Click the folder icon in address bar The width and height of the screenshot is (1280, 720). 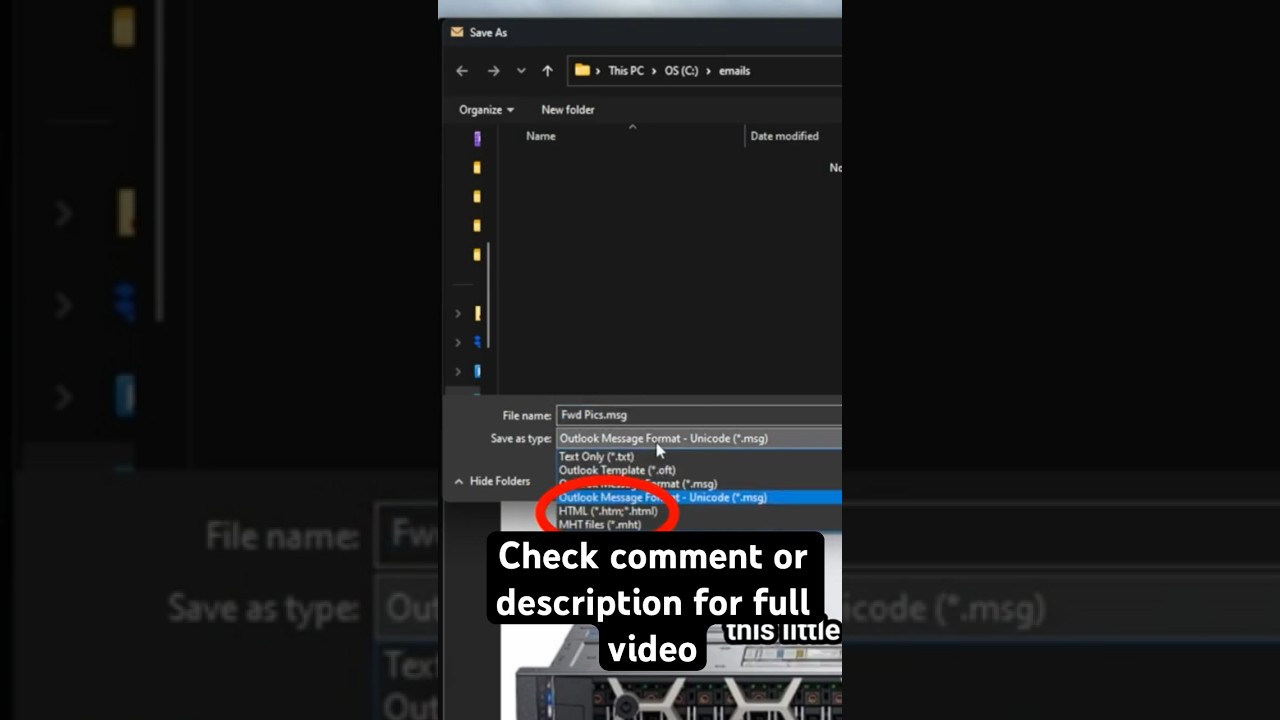[x=582, y=71]
